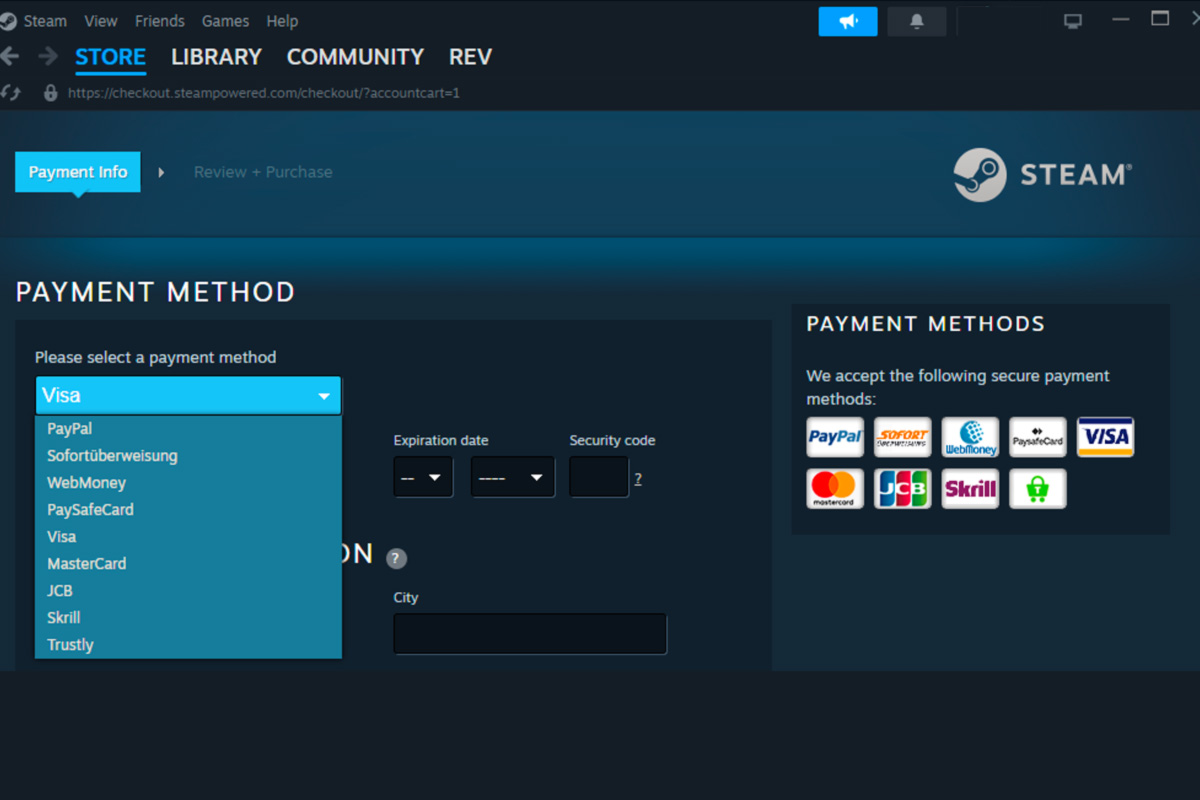The height and width of the screenshot is (800, 1200).
Task: Choose MasterCard from the payment list
Action: 188,563
